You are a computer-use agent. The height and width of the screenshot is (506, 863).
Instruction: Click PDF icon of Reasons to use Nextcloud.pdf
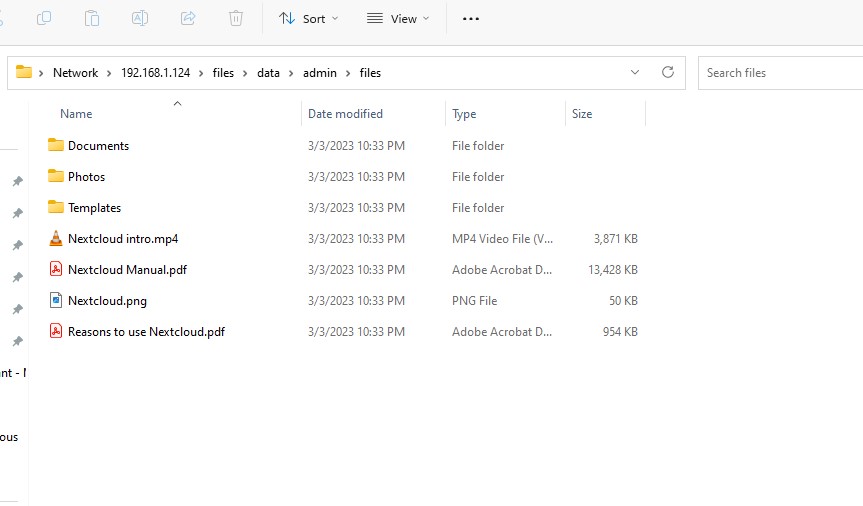[x=56, y=331]
